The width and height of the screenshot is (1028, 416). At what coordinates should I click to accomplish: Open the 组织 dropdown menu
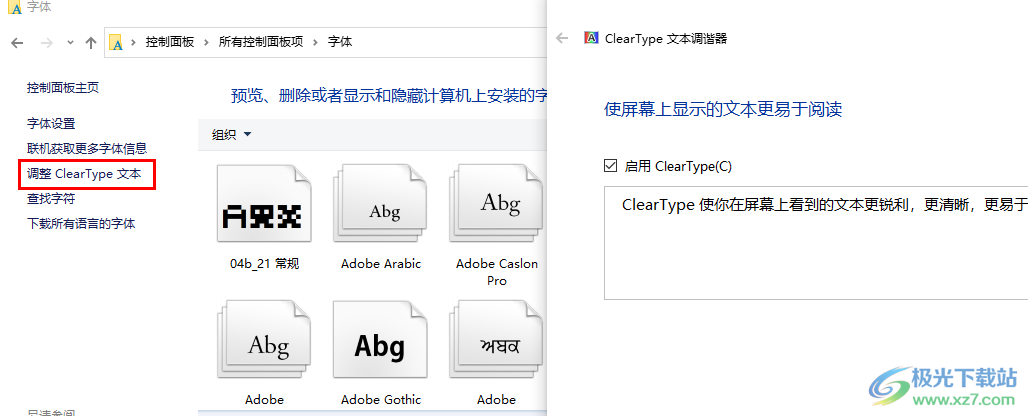(x=231, y=134)
